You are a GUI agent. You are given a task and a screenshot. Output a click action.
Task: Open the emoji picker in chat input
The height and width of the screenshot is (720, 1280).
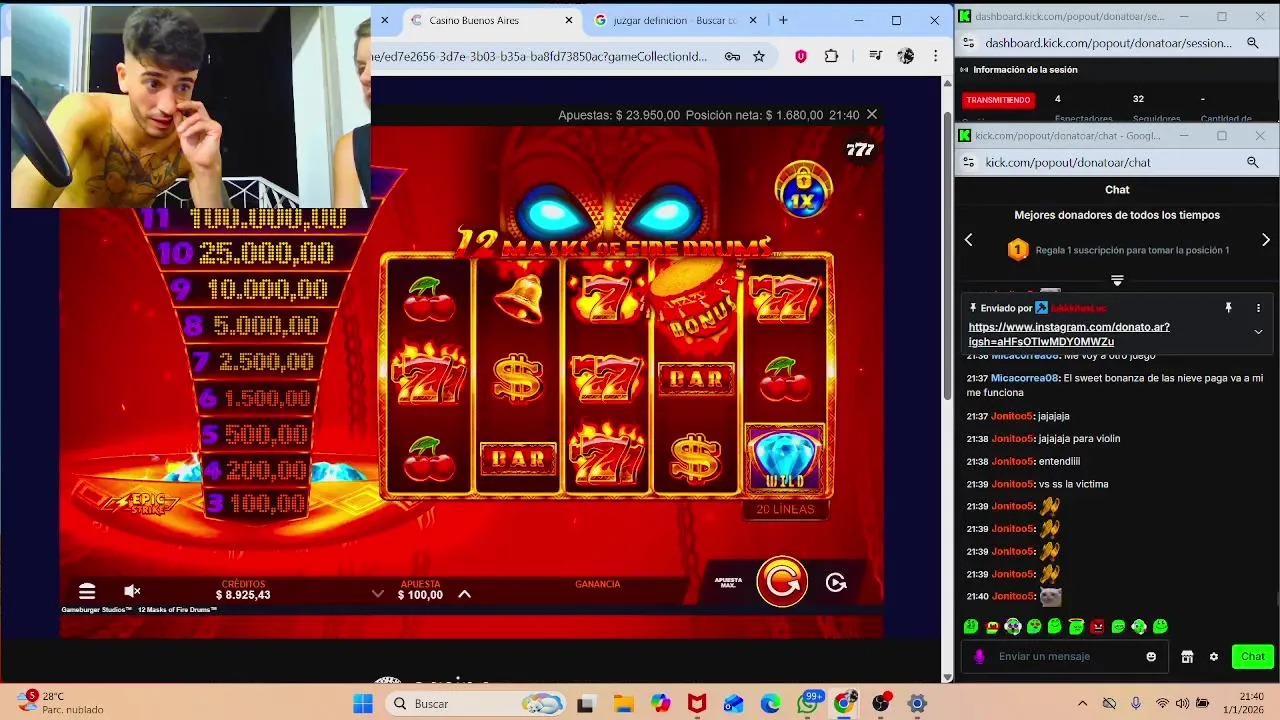(x=1151, y=656)
